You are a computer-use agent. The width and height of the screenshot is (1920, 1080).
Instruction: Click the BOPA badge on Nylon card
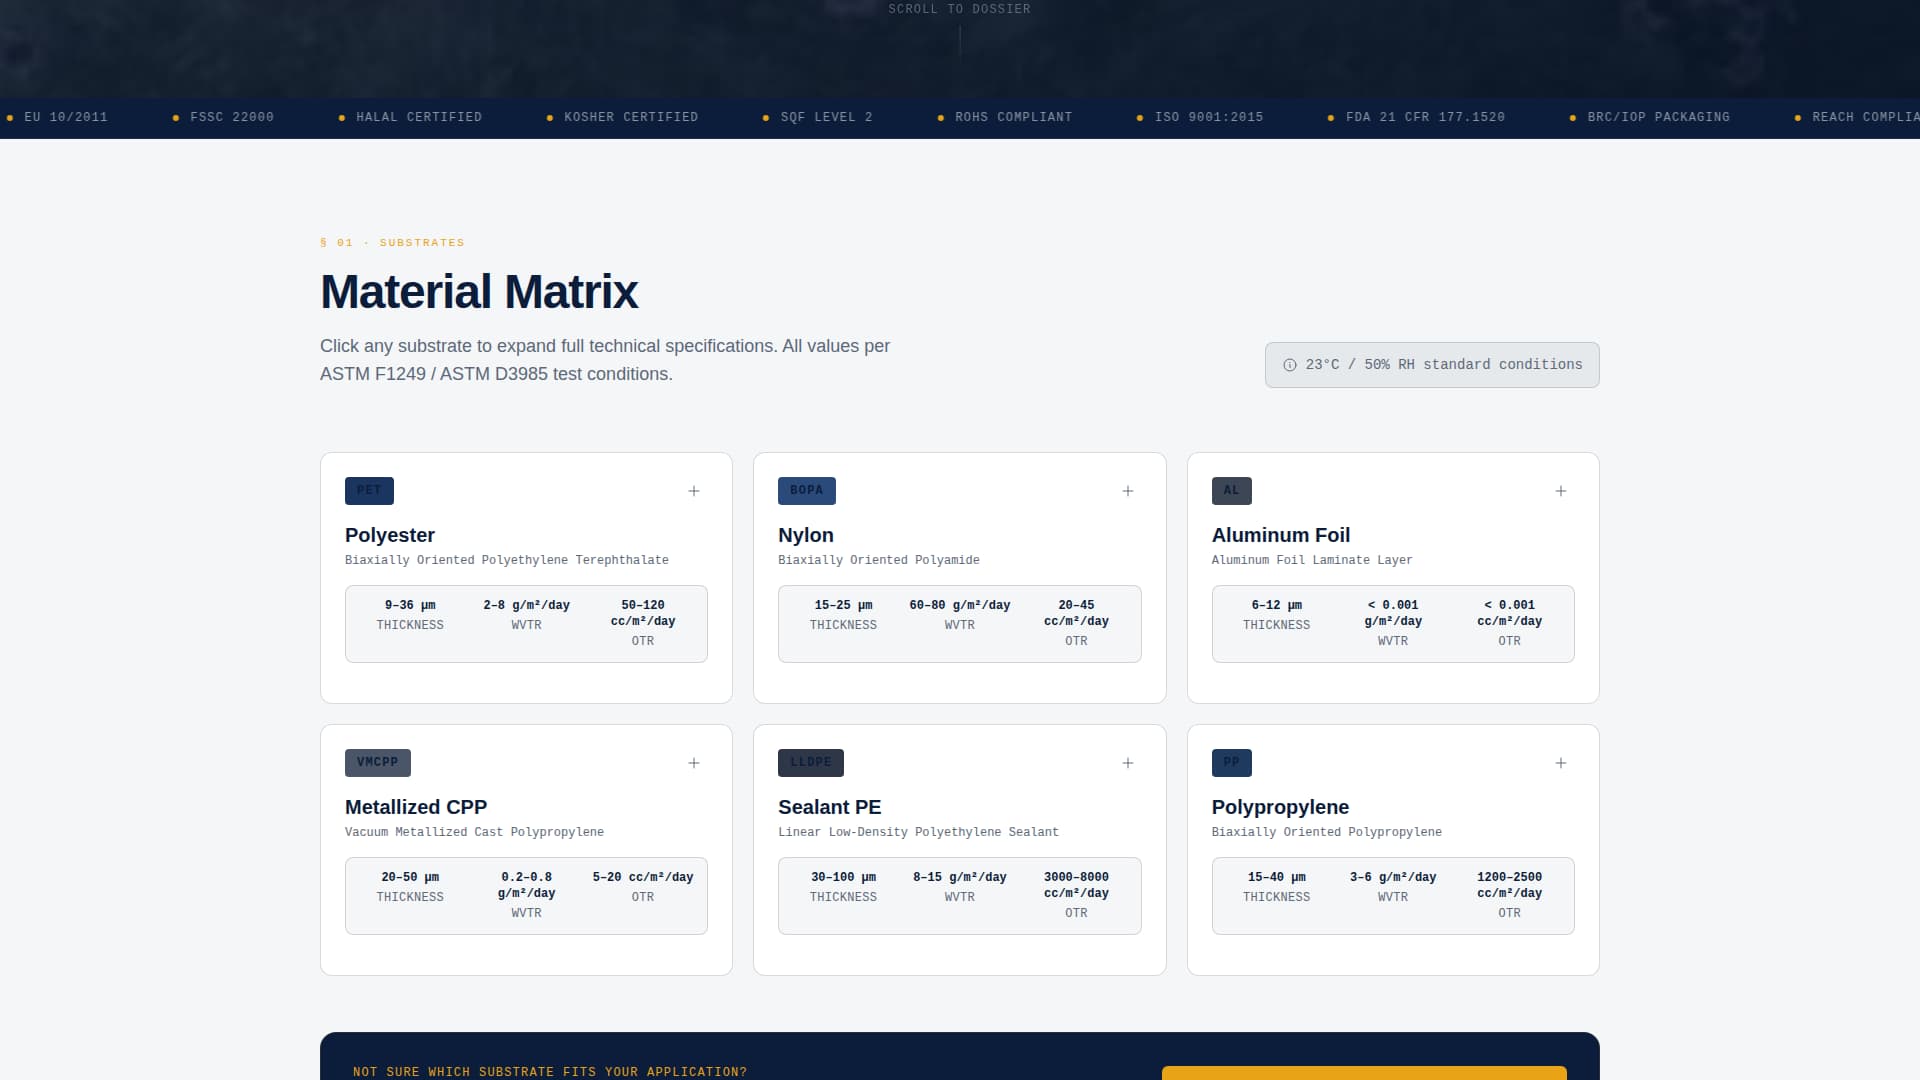click(806, 491)
